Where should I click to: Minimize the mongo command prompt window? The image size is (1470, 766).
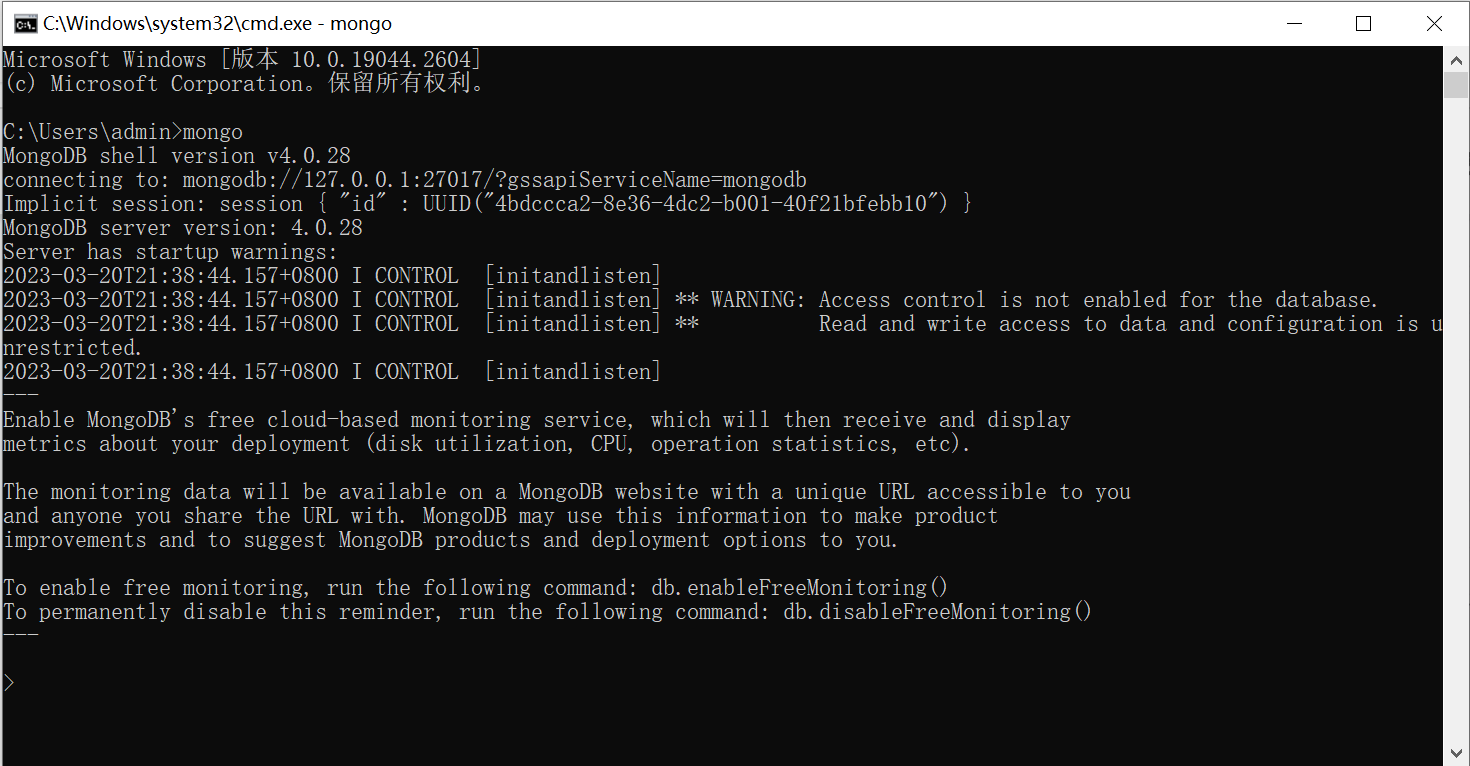click(x=1292, y=23)
